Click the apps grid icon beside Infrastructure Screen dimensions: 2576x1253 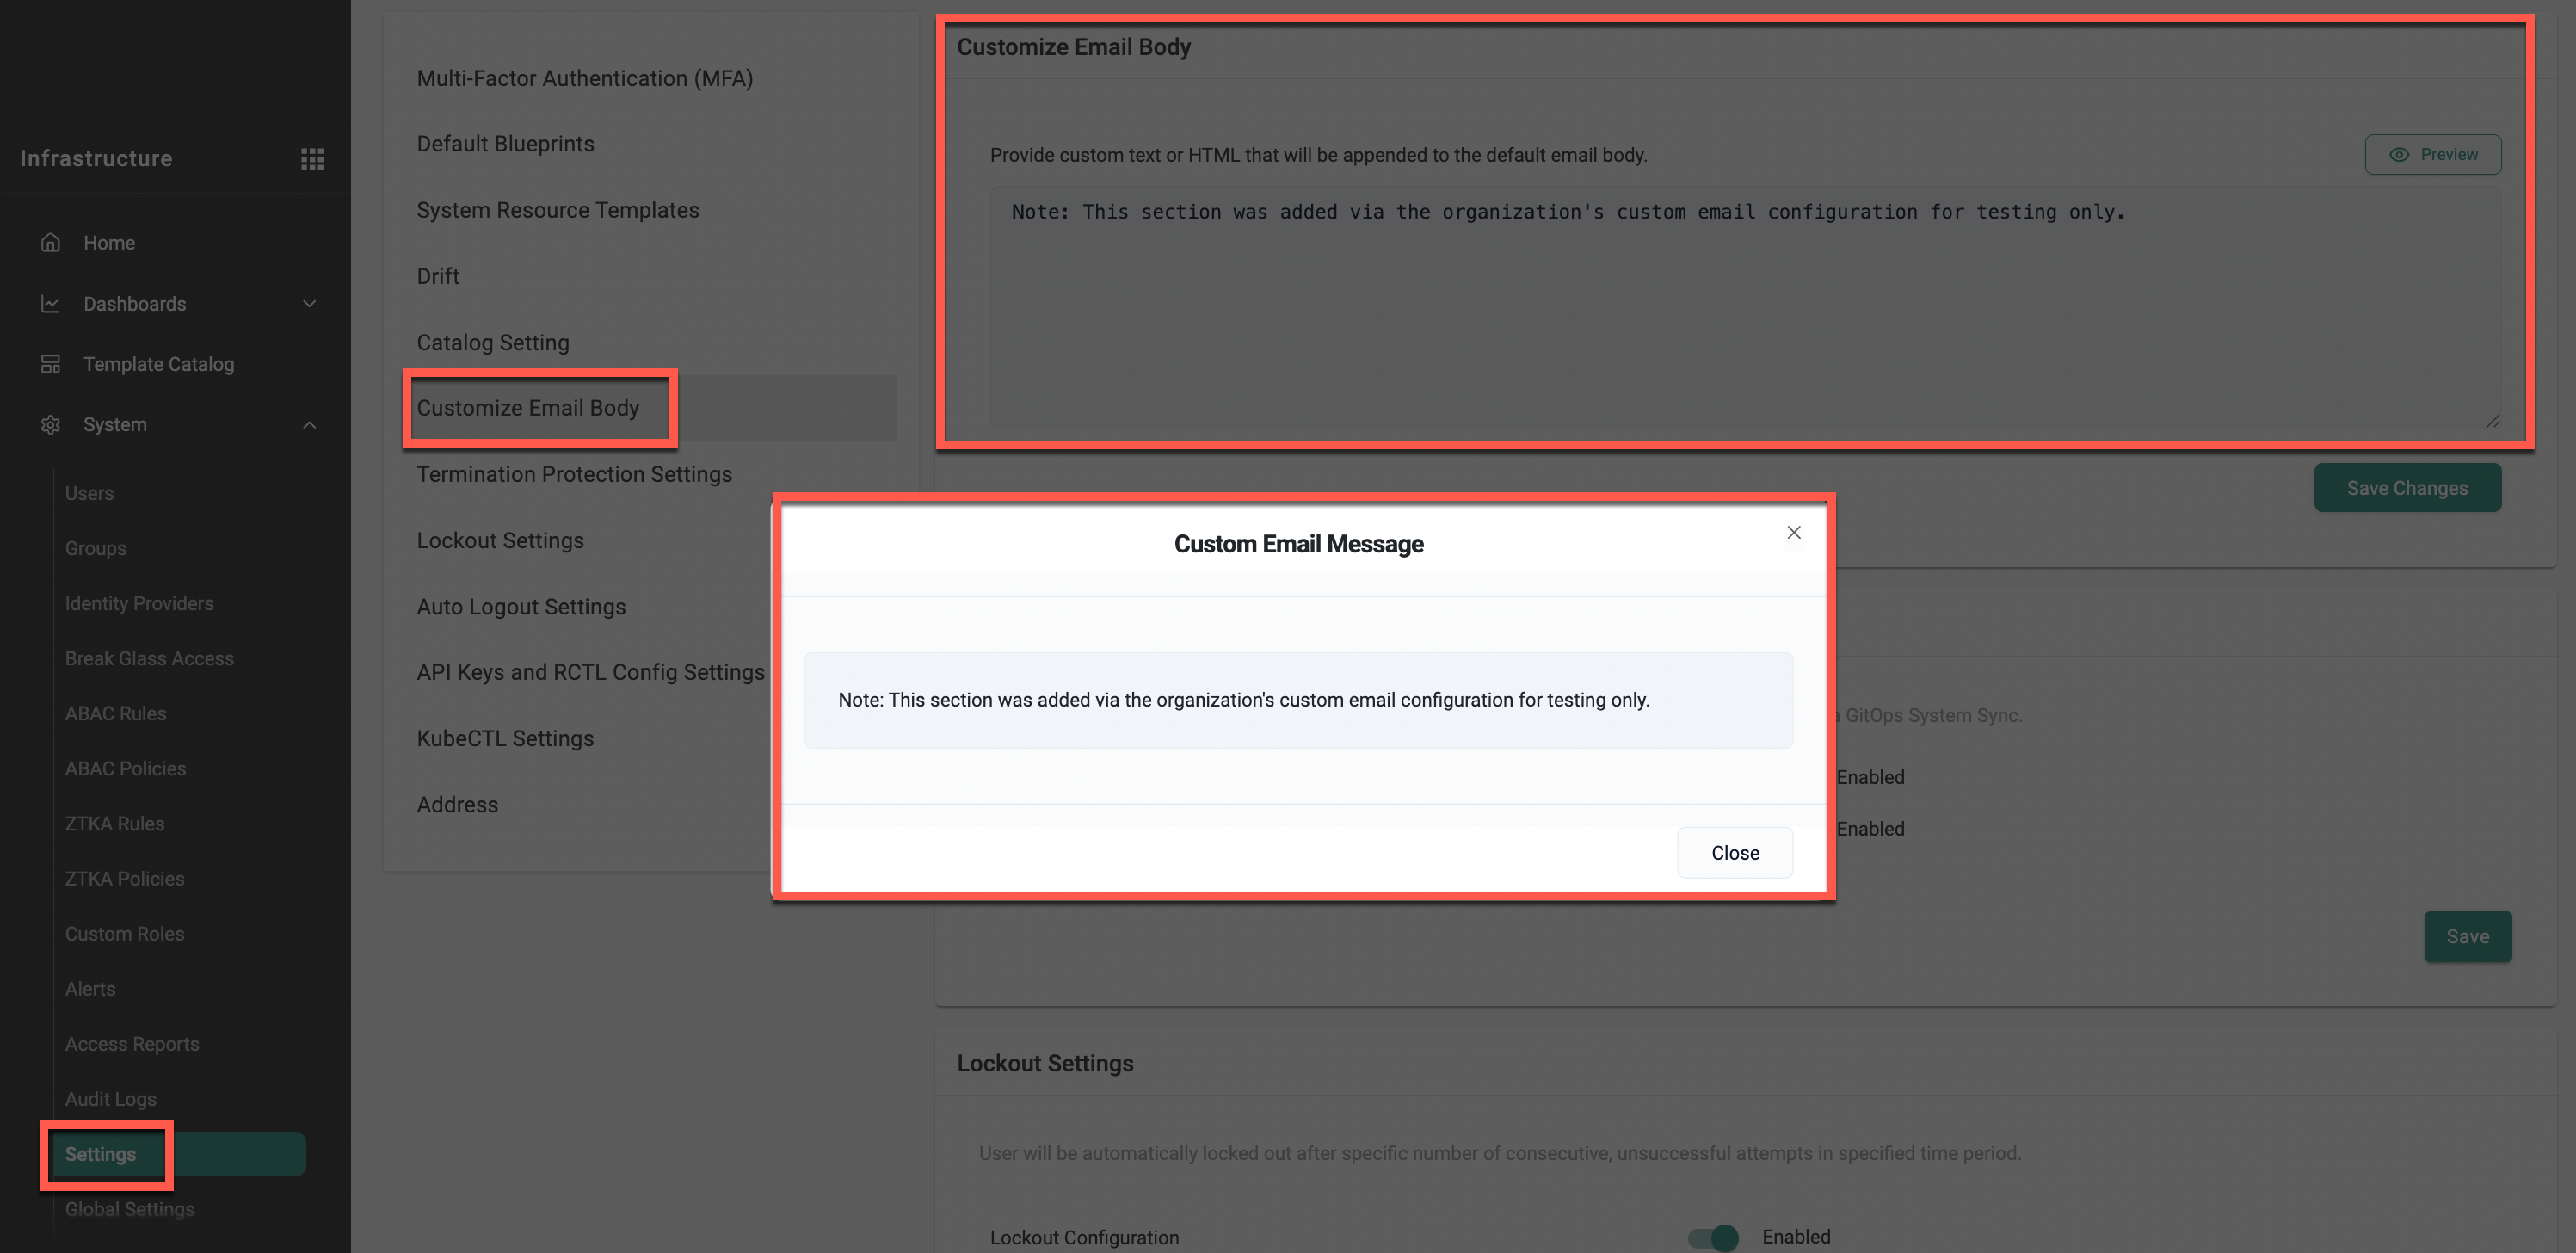pos(312,159)
